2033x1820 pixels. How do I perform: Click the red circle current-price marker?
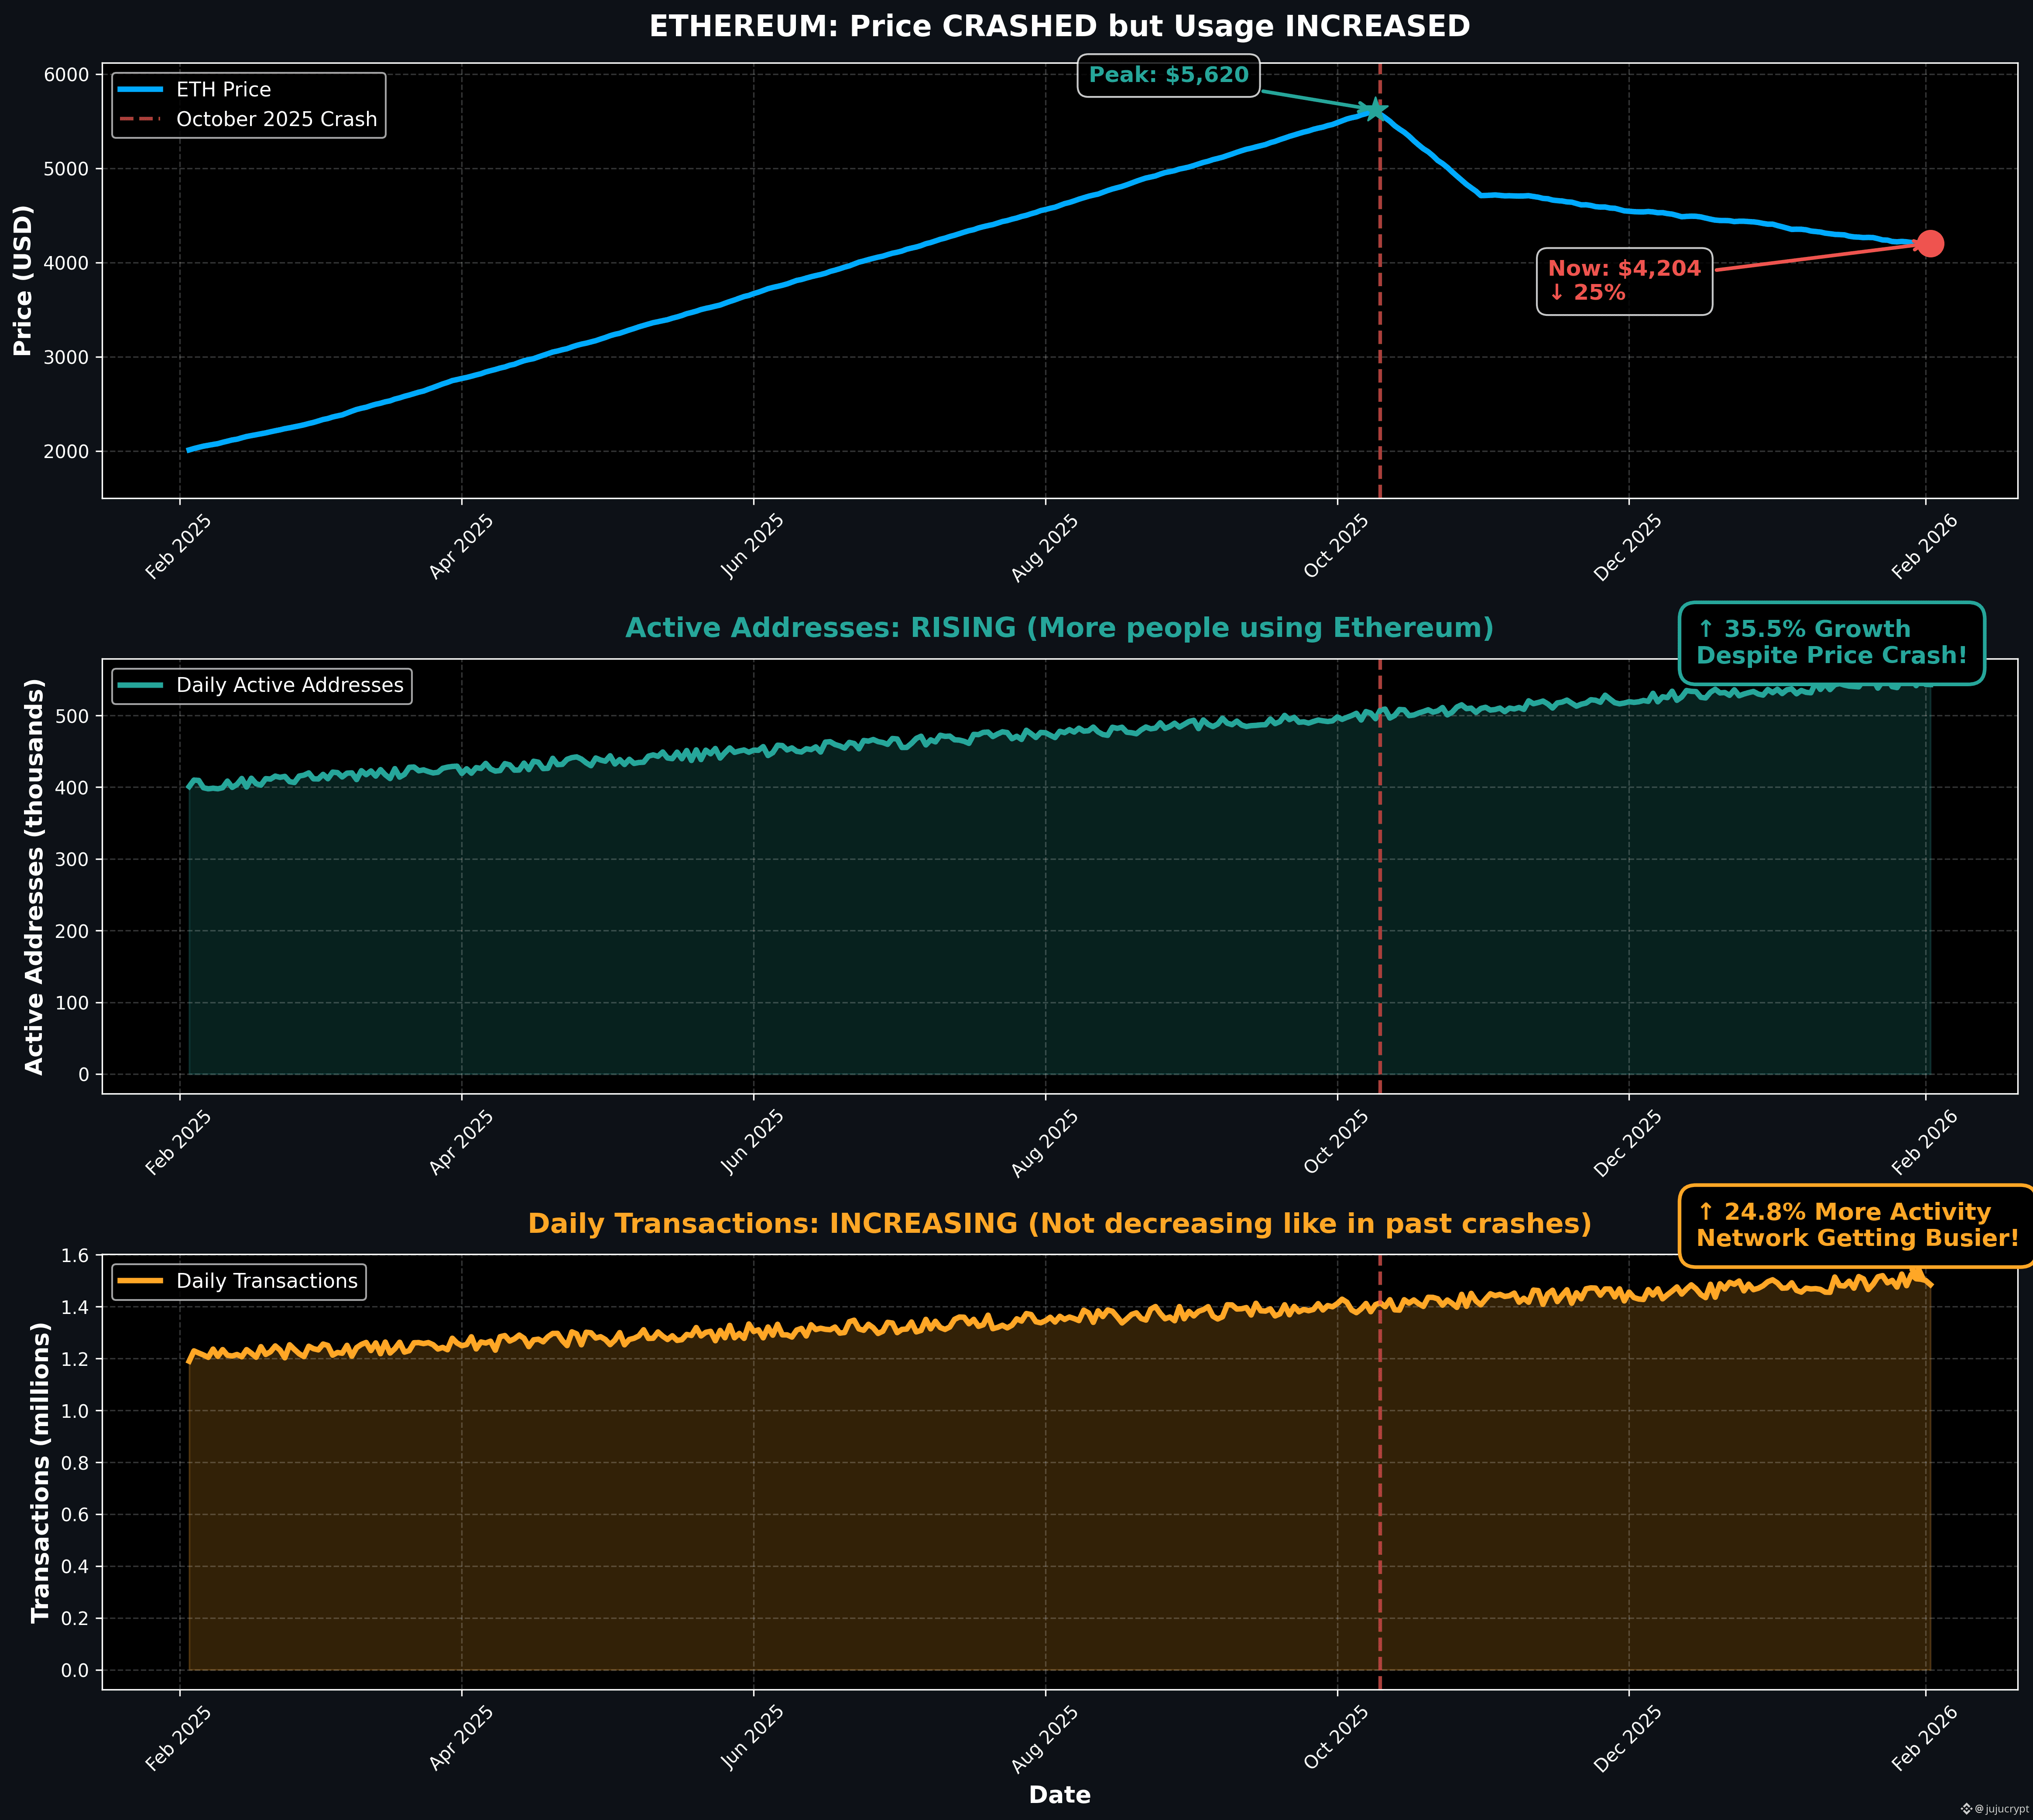coord(1930,244)
